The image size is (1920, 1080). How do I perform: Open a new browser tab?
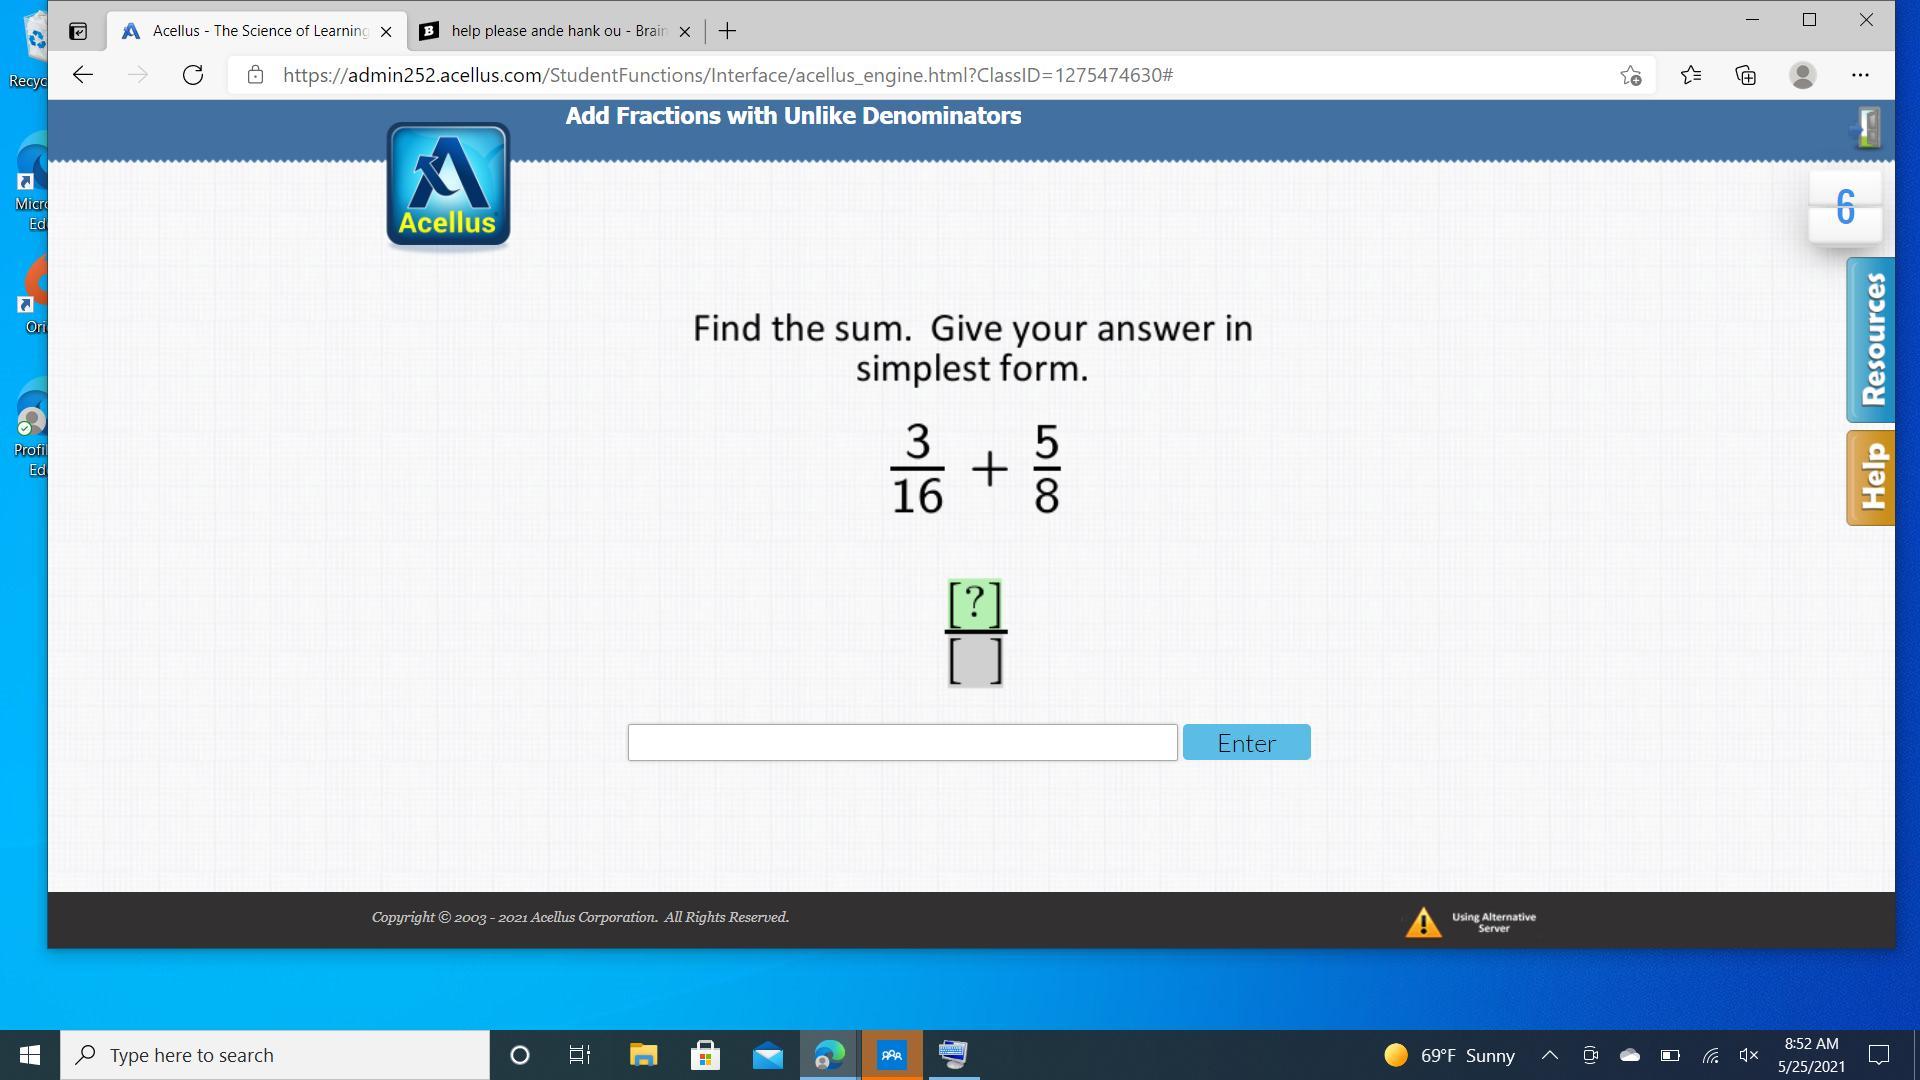pyautogui.click(x=727, y=31)
